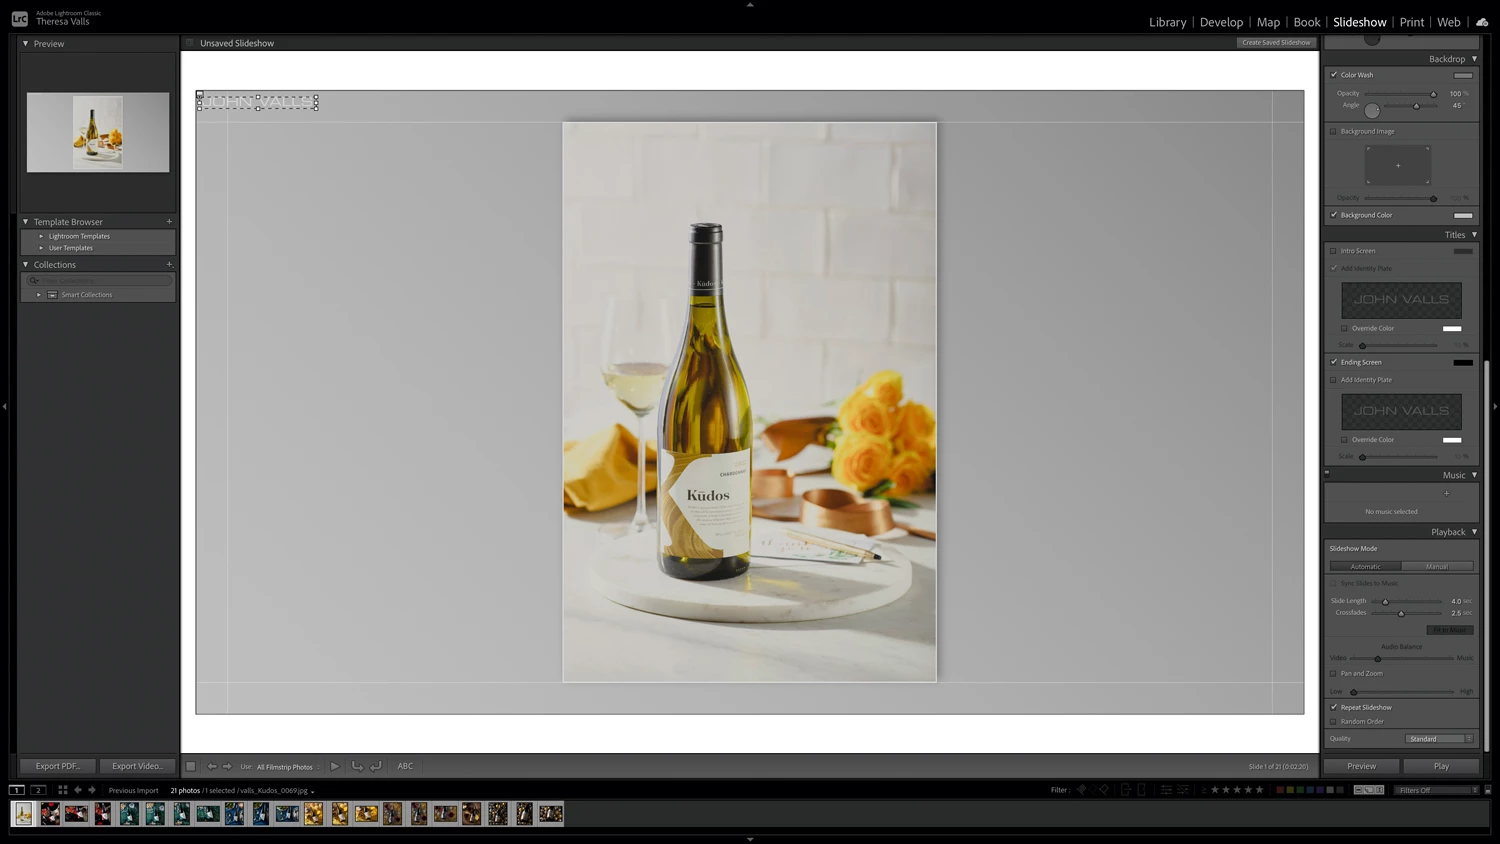Open Quality Standard dropdown

[x=1440, y=739]
